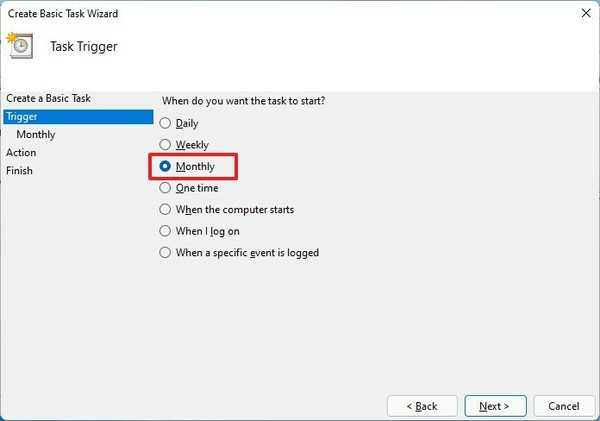Click the Task Trigger clock icon
The width and height of the screenshot is (600, 421).
19,45
